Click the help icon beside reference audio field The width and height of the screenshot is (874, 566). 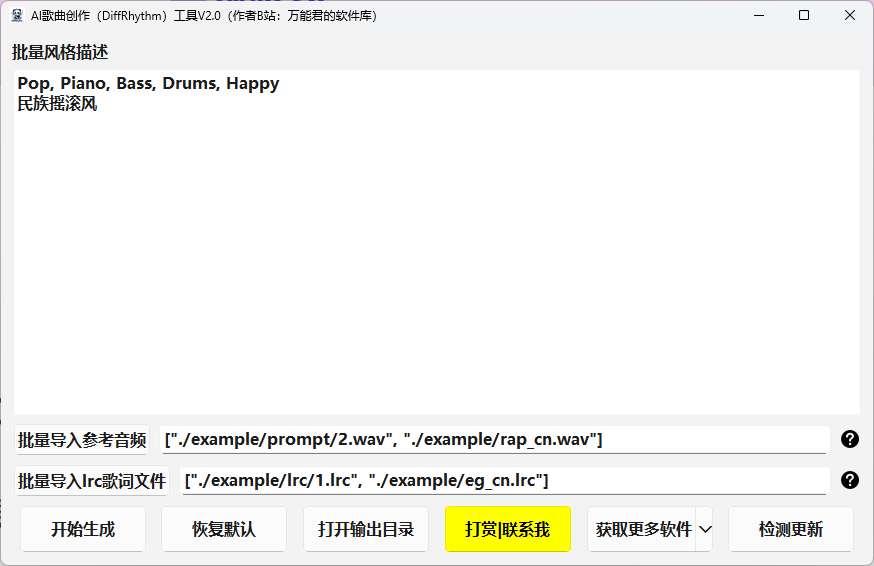[849, 439]
